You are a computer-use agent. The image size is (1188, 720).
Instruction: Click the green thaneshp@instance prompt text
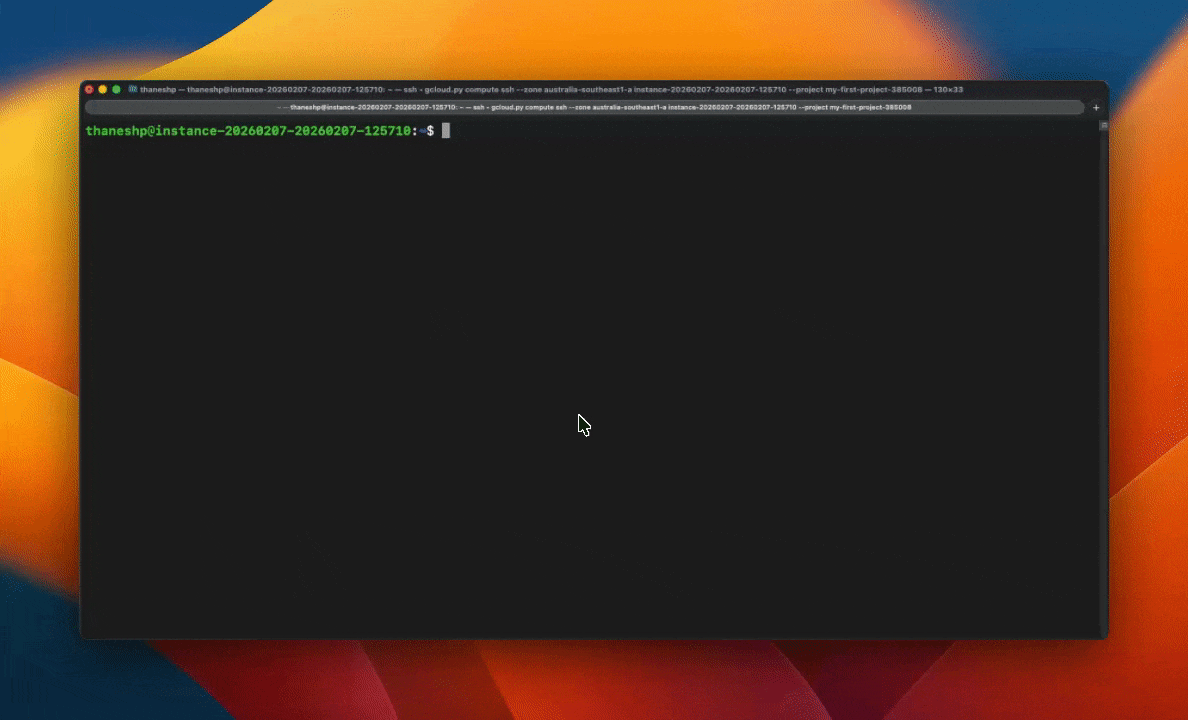[x=250, y=130]
